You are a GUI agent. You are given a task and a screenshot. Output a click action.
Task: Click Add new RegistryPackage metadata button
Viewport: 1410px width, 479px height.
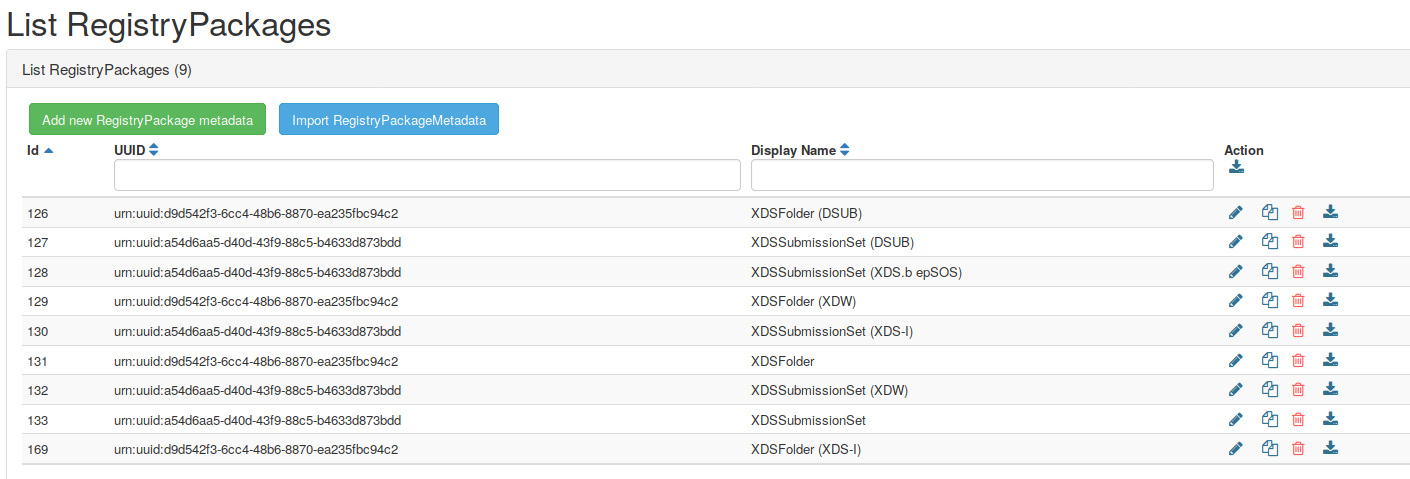tap(147, 120)
